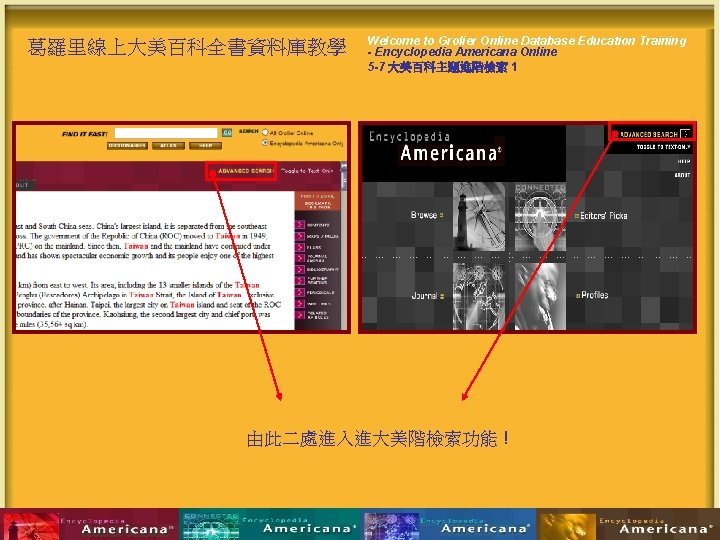
Task: Click the title '葛羅里線上大美百科全書資料庫教學'
Action: (186, 47)
